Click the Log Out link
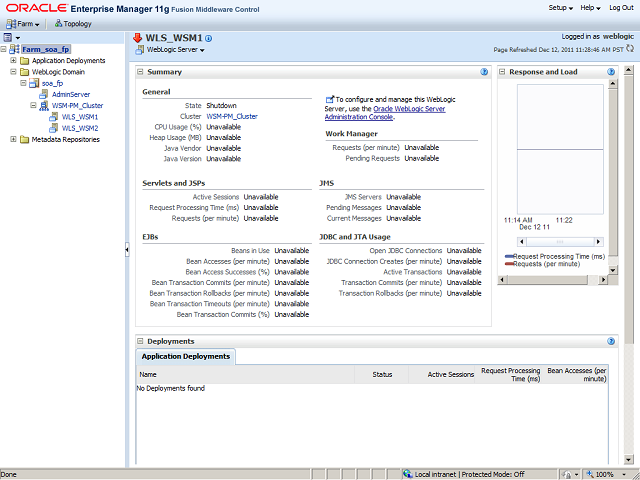Image resolution: width=640 pixels, height=480 pixels. 621,8
